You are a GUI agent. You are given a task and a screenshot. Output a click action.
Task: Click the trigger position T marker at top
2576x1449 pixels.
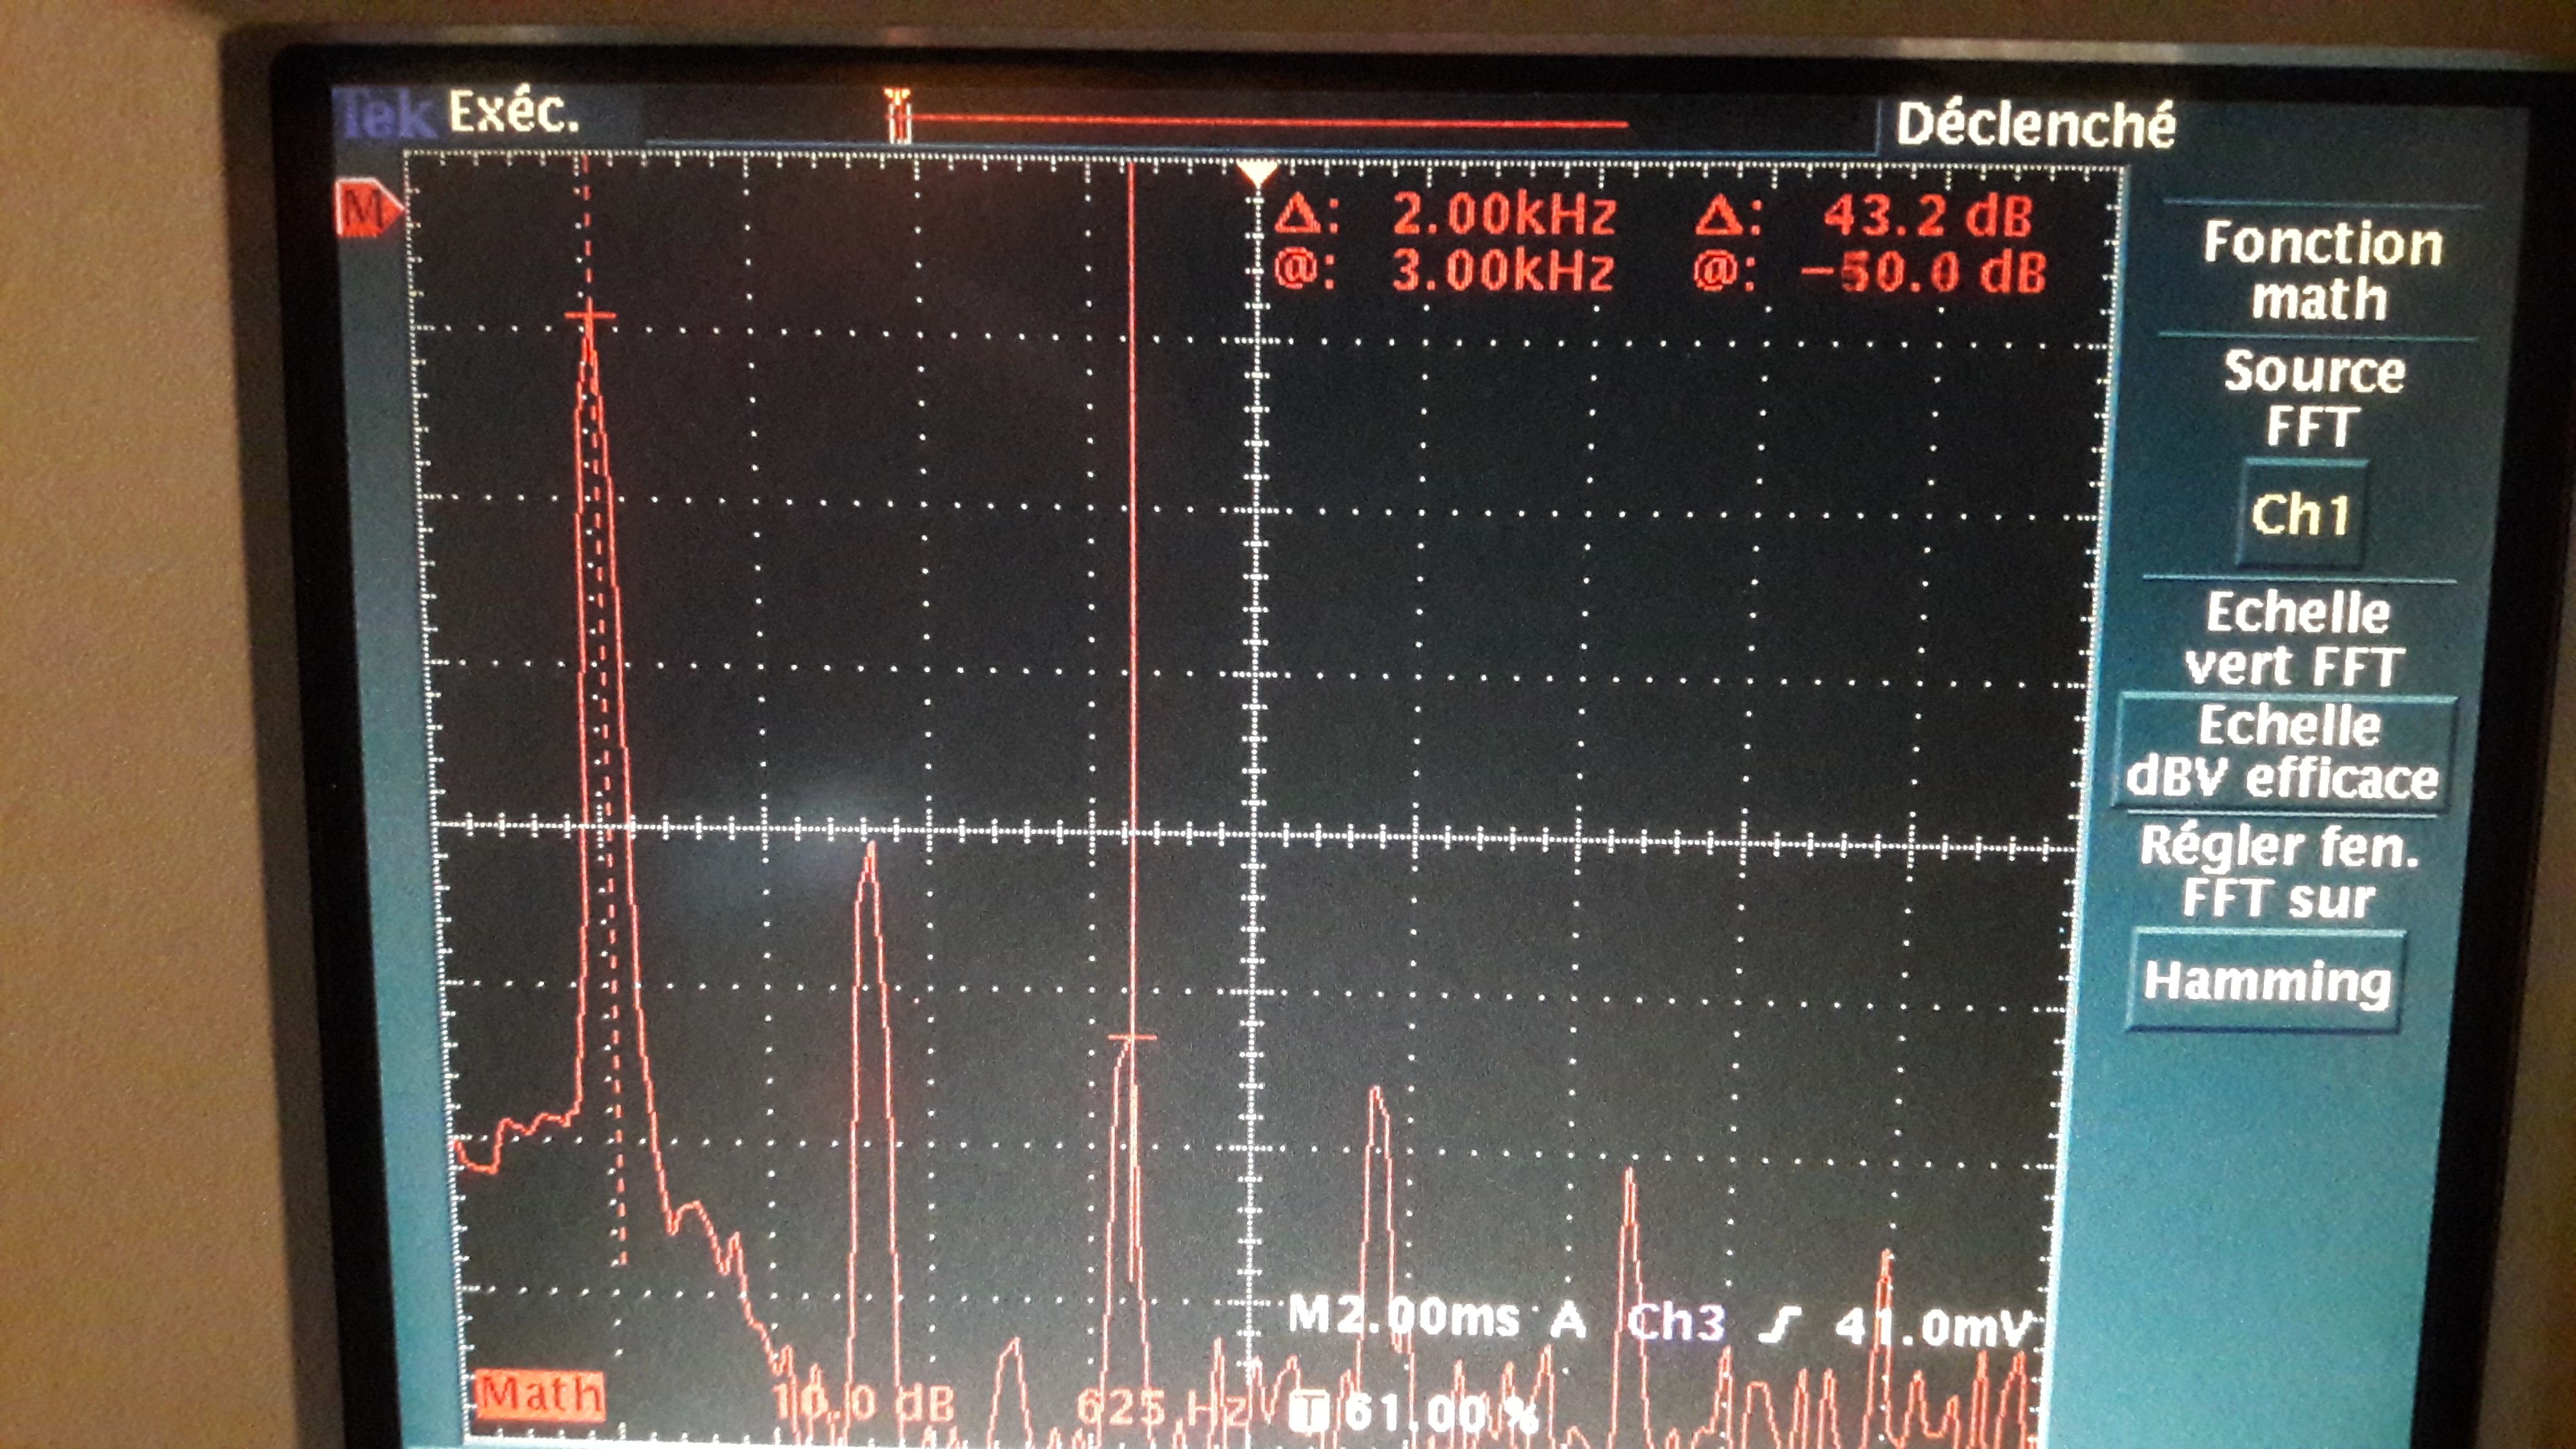pos(899,113)
